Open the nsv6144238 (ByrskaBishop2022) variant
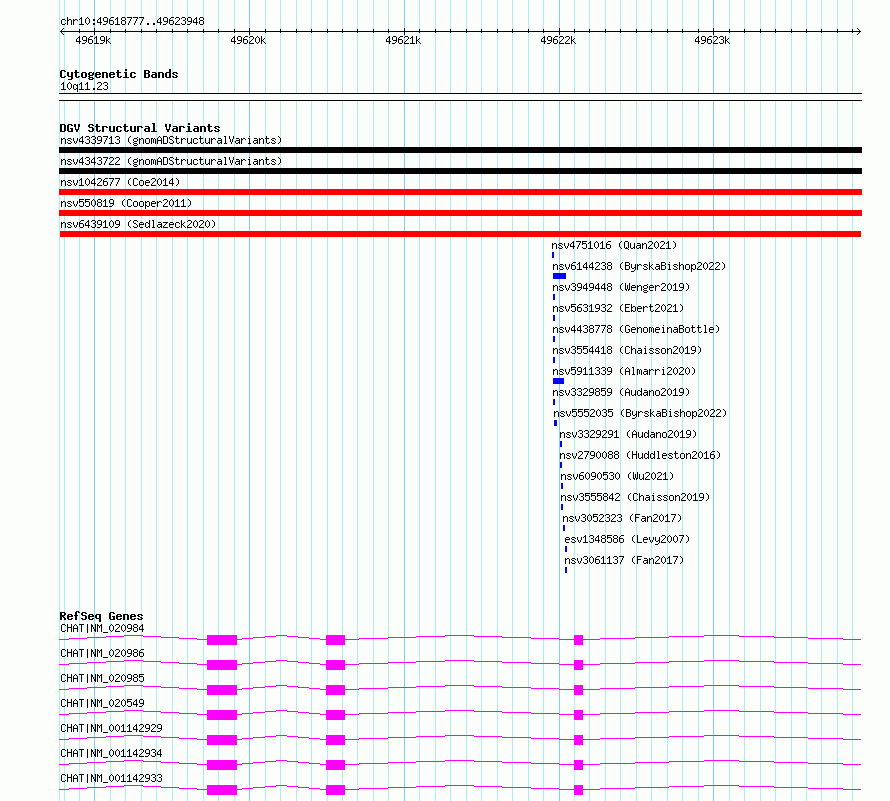890x801 pixels. coord(639,266)
